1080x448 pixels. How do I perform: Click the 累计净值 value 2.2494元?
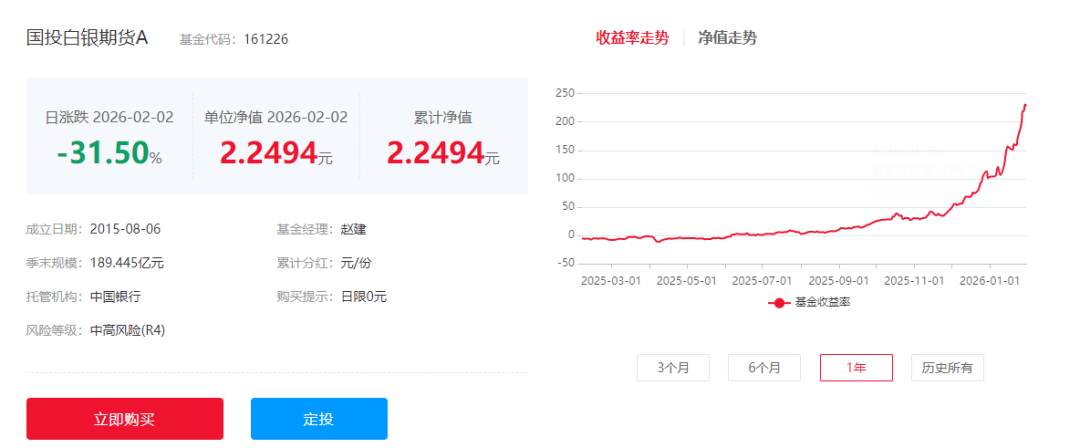click(442, 153)
